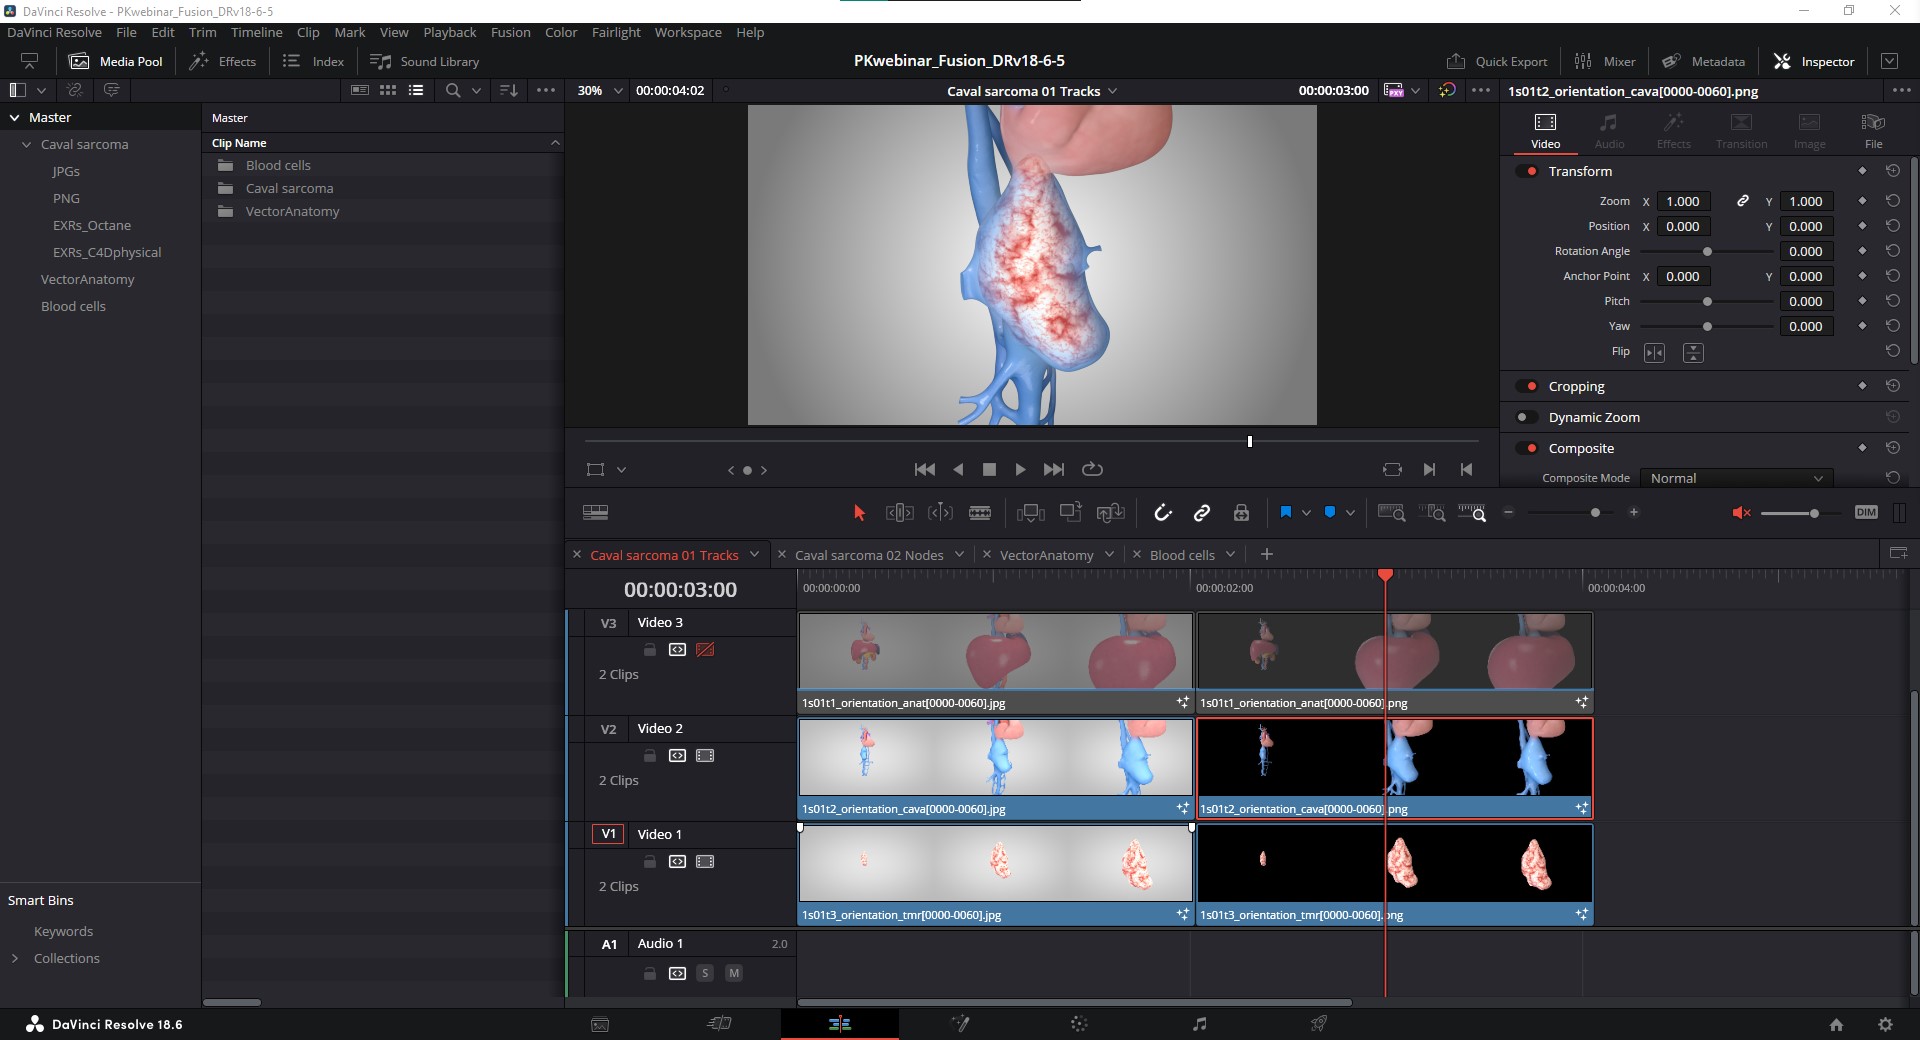Collapse the Master bin tree
Screen dimensions: 1920x1040
[15, 117]
